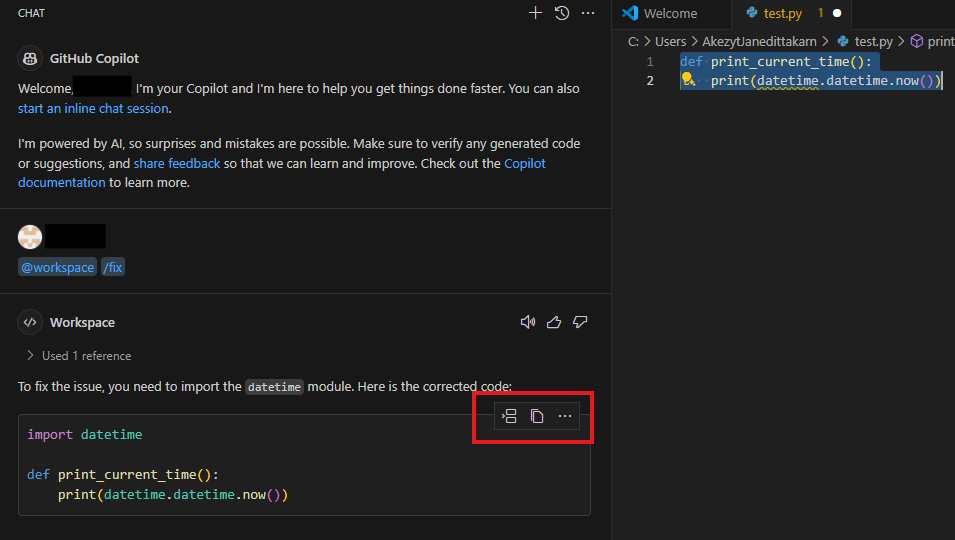Click the lightbulb quick fix icon
This screenshot has width=955, height=540.
(x=688, y=80)
